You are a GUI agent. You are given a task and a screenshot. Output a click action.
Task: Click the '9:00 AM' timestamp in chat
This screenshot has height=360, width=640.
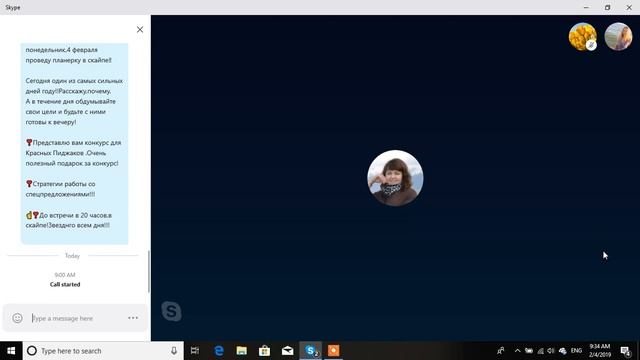pos(65,275)
